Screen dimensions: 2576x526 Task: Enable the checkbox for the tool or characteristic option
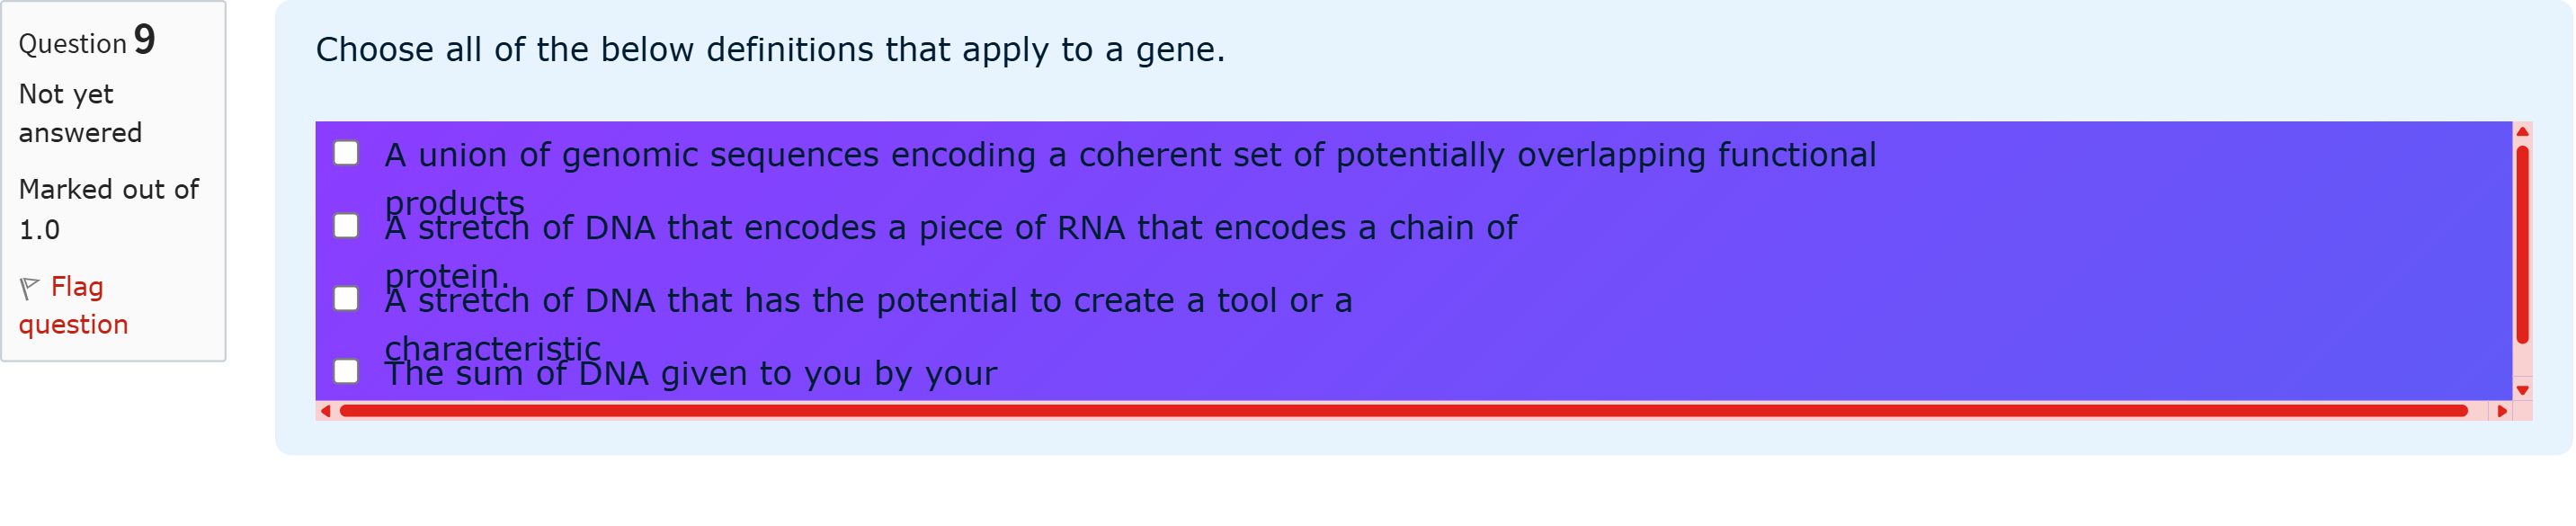point(346,299)
